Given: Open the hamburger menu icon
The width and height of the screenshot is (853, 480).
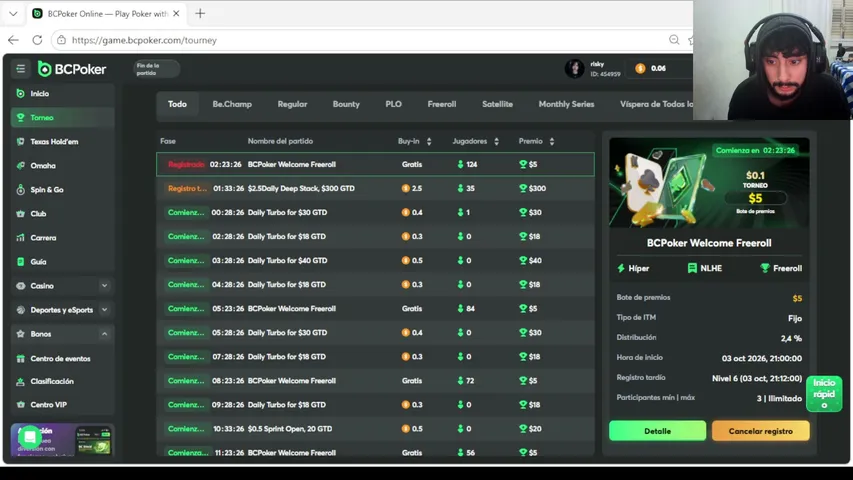Looking at the screenshot, I should tap(21, 69).
